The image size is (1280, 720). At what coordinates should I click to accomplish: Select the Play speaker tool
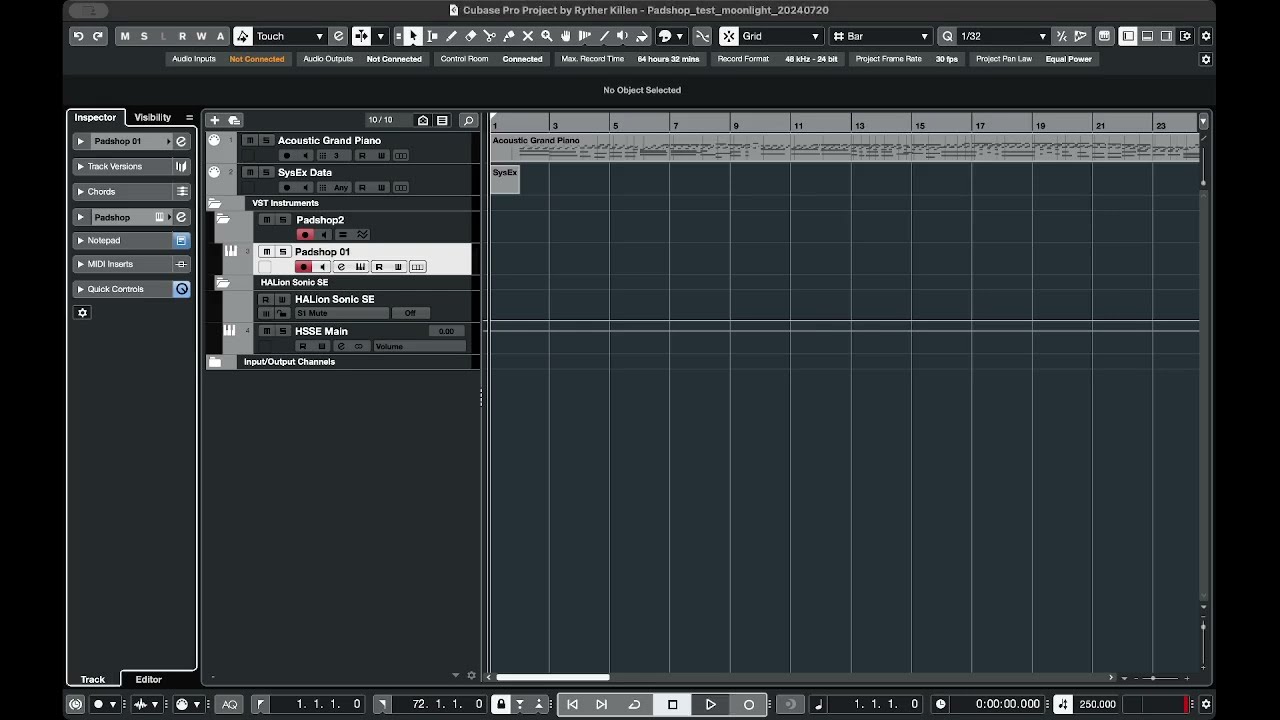click(623, 36)
